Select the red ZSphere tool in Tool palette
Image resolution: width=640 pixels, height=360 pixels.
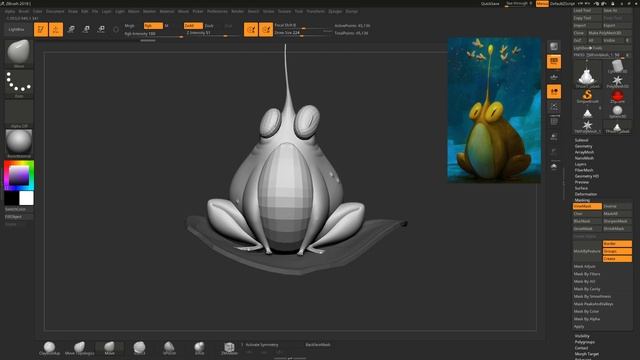(x=617, y=96)
